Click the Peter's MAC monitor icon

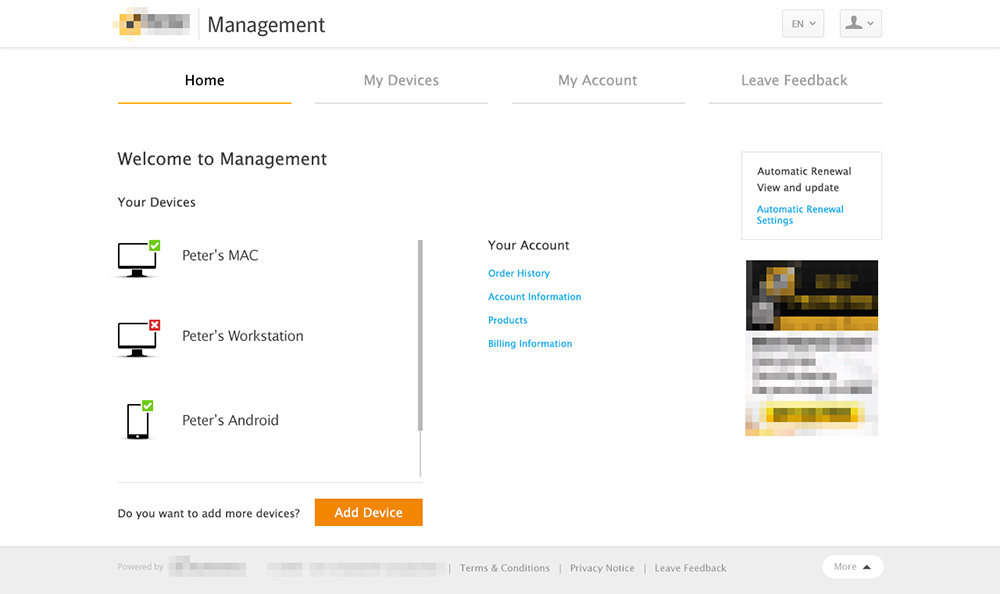(x=137, y=259)
